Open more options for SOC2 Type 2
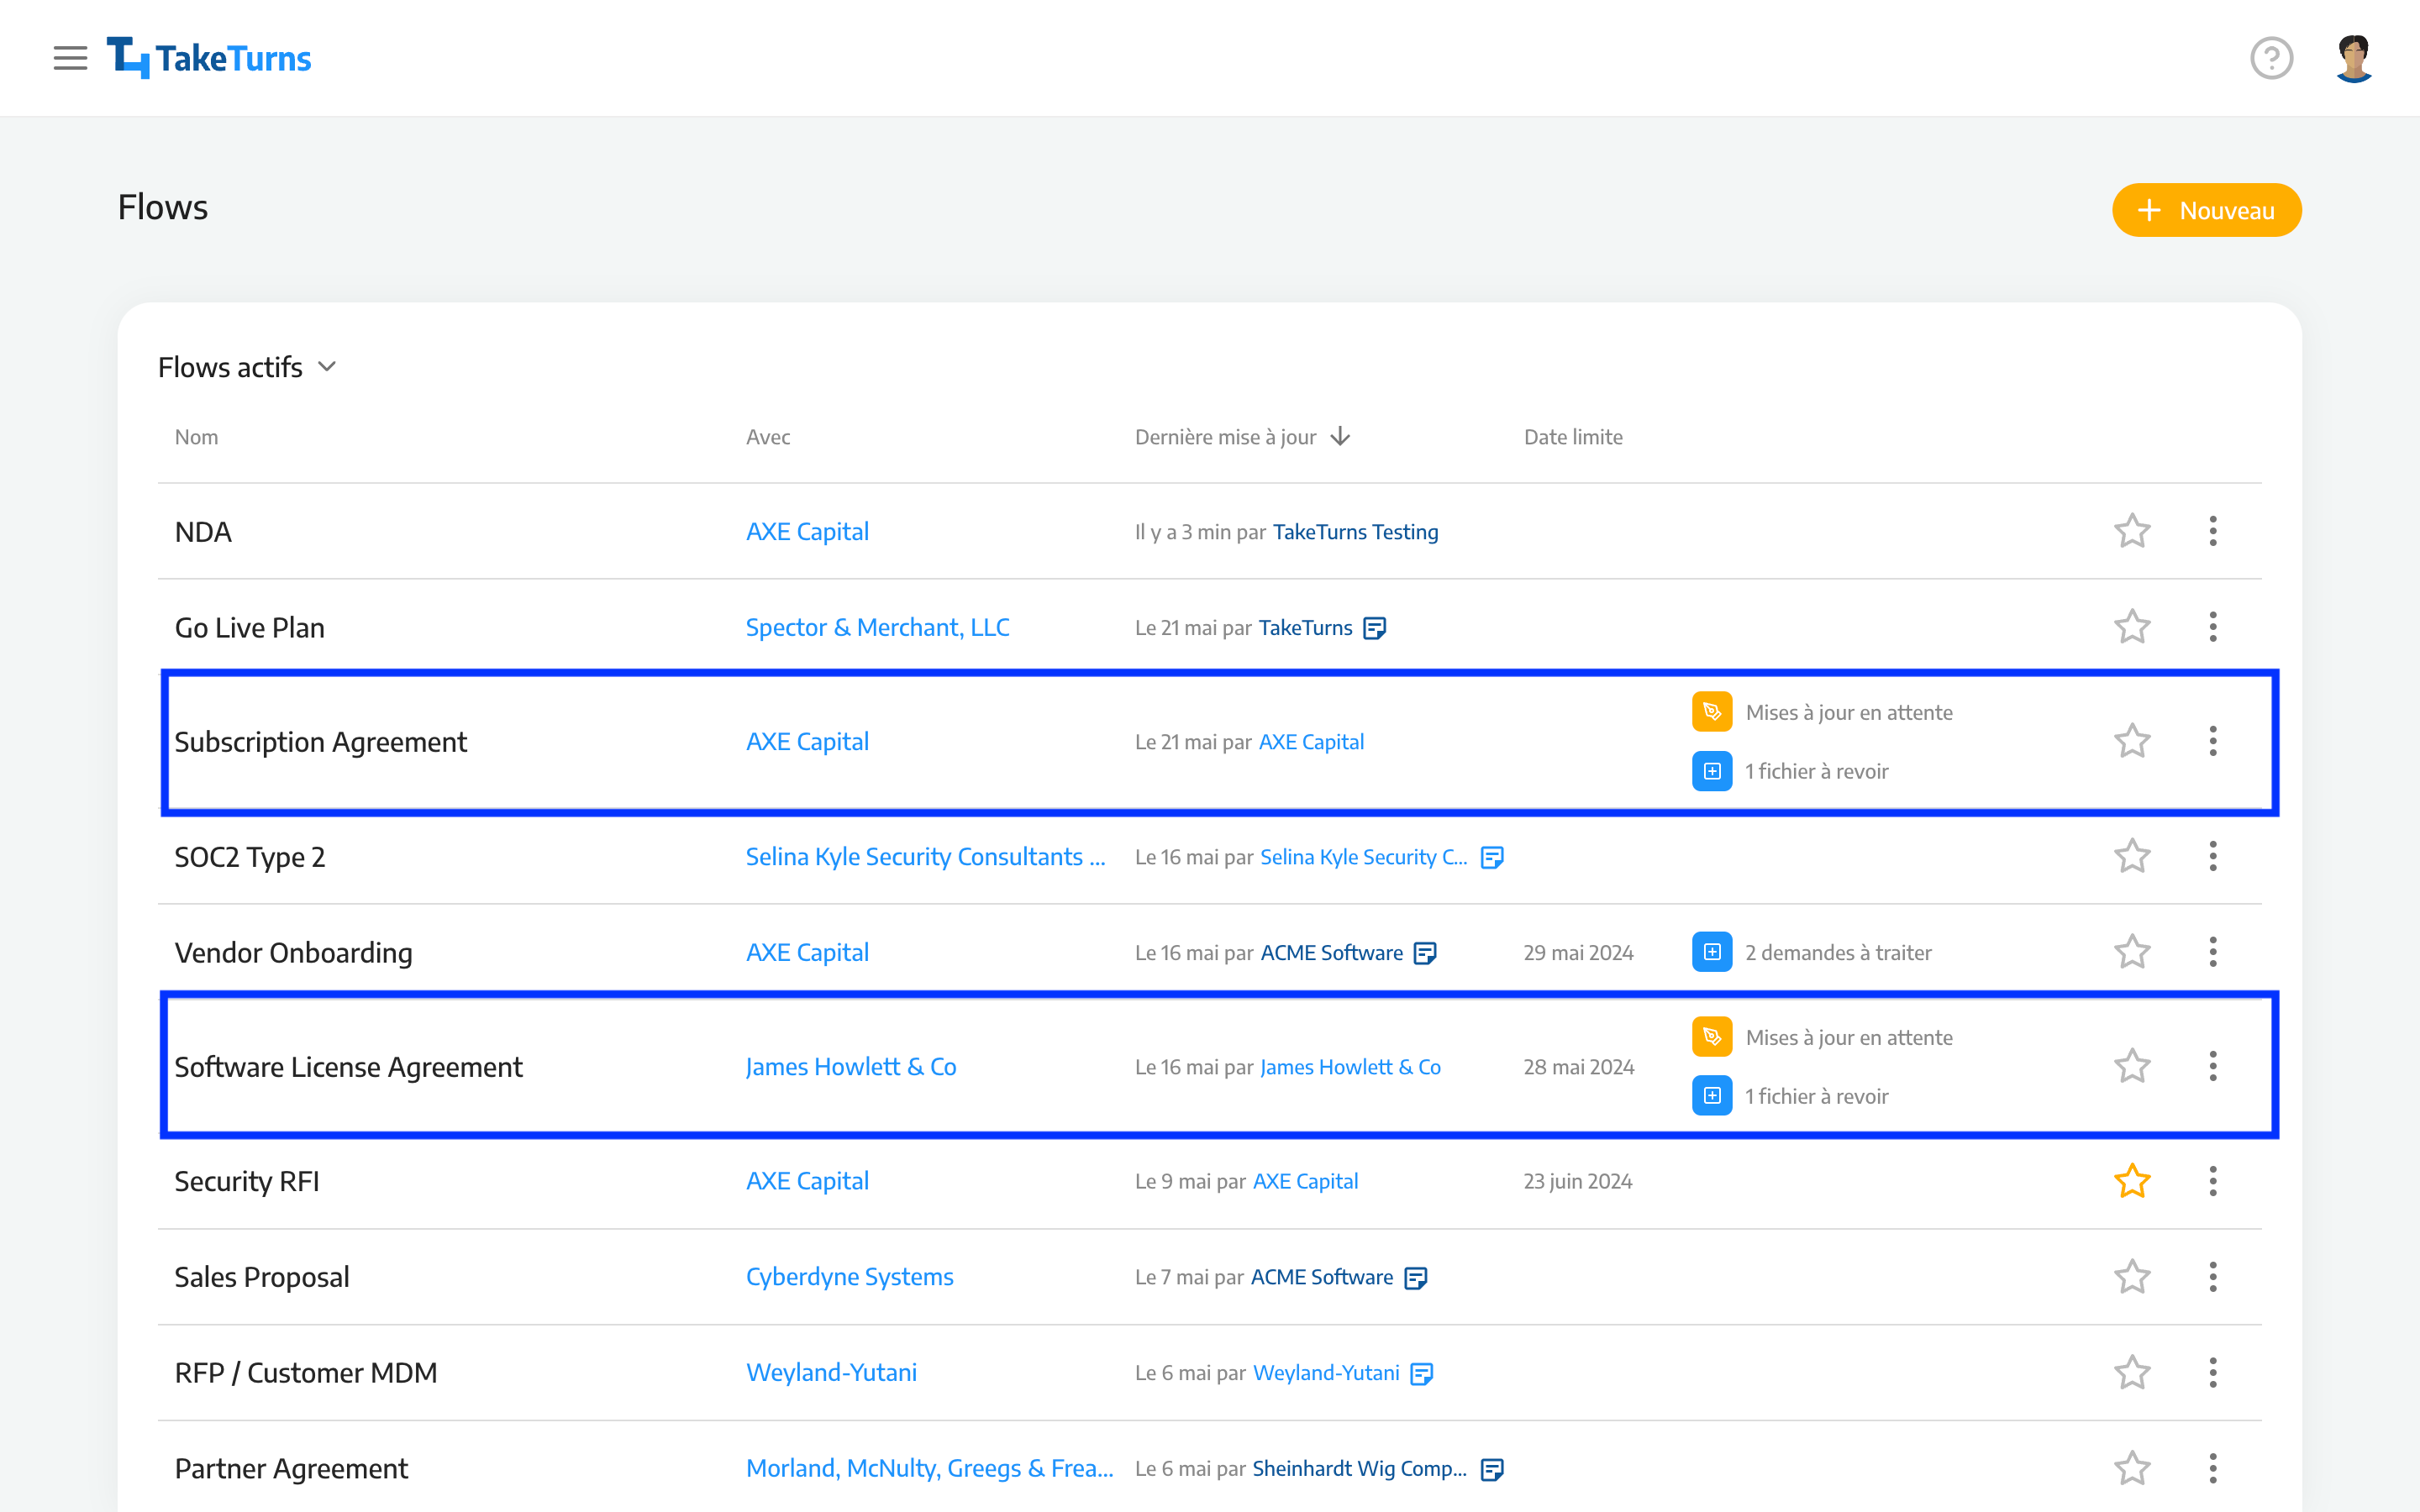Image resolution: width=2420 pixels, height=1512 pixels. click(x=2213, y=856)
